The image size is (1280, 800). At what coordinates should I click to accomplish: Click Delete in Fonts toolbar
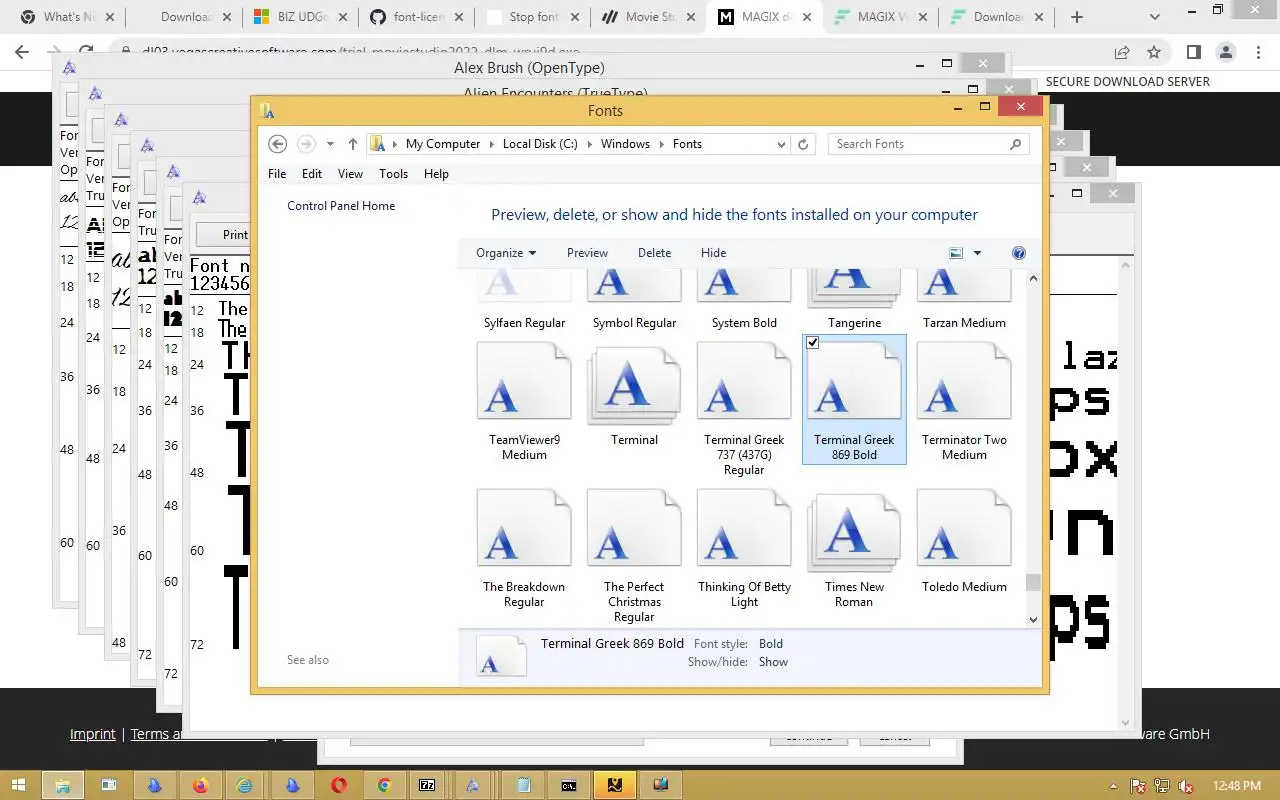(x=654, y=253)
